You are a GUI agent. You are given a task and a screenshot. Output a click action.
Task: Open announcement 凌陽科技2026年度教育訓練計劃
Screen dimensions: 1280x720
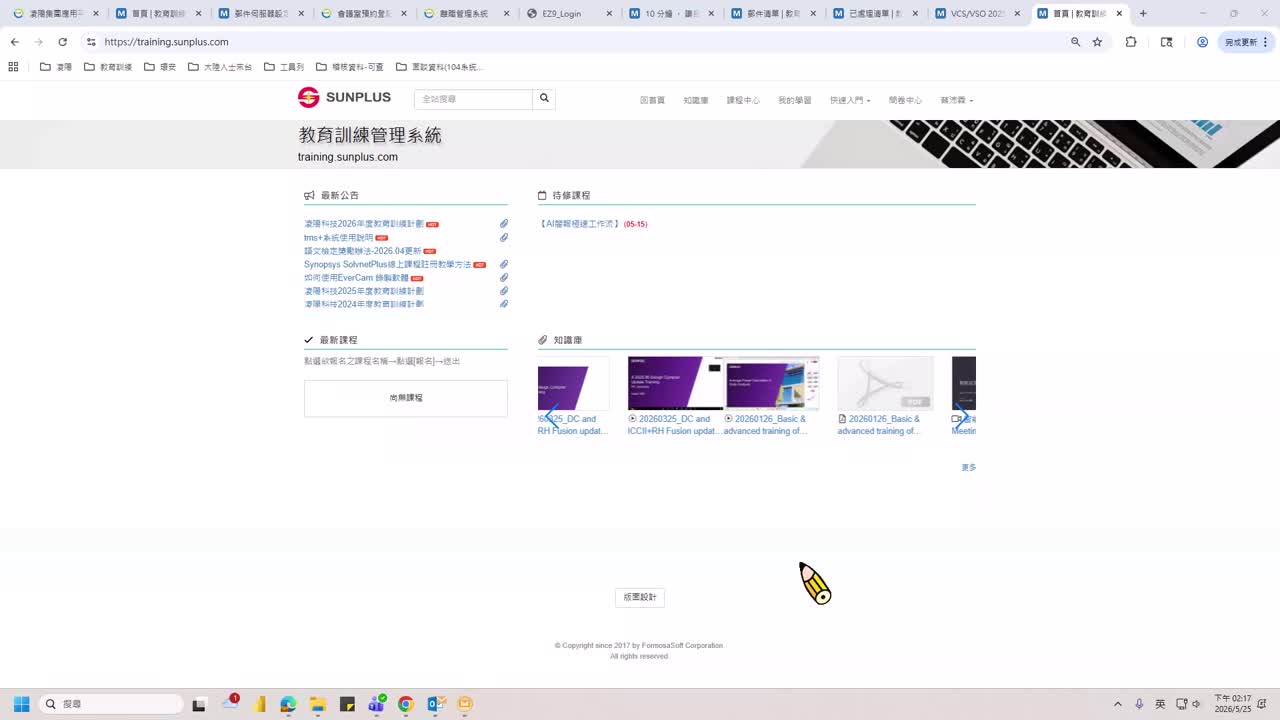pos(364,224)
